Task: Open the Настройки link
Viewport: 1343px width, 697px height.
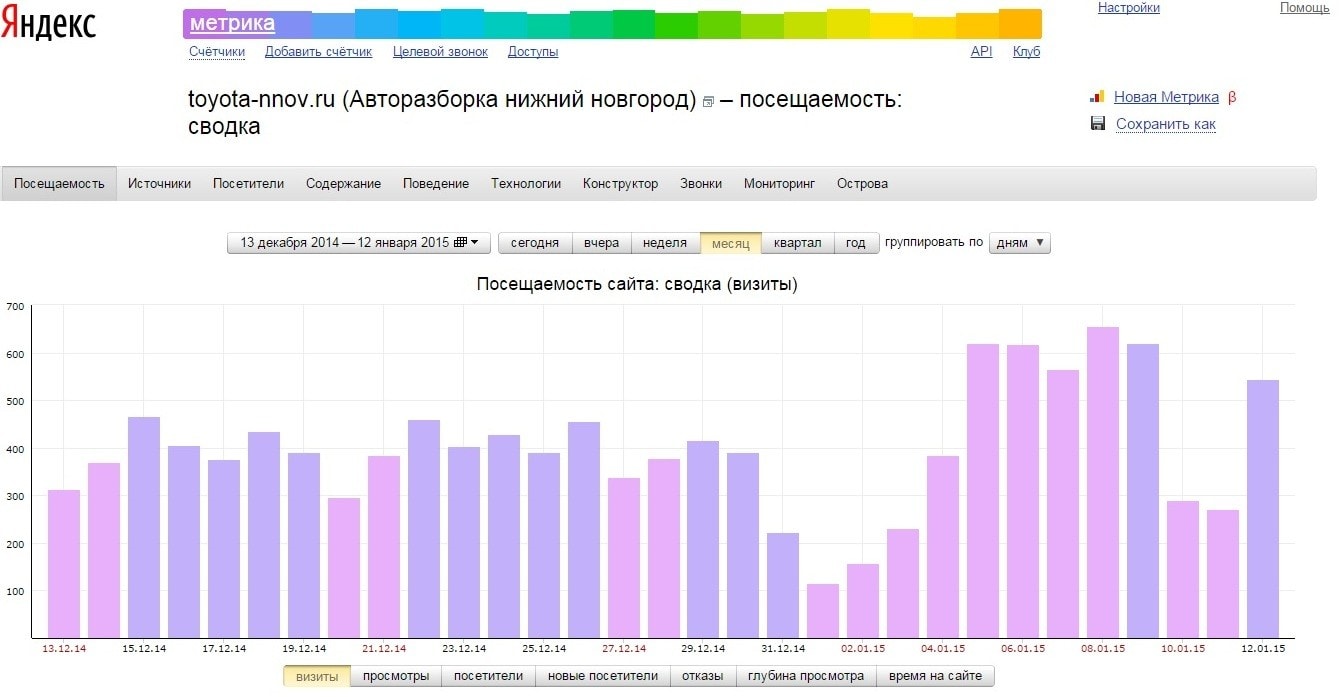Action: tap(1129, 8)
